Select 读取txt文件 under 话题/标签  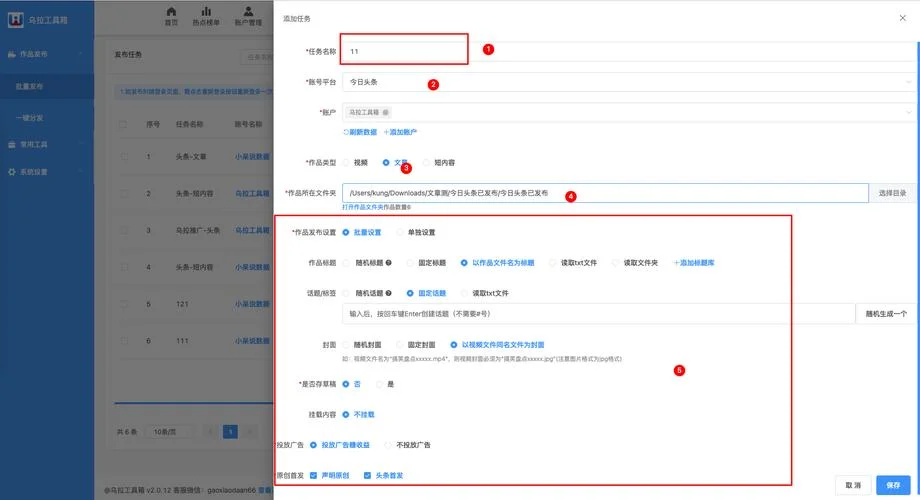coord(485,293)
